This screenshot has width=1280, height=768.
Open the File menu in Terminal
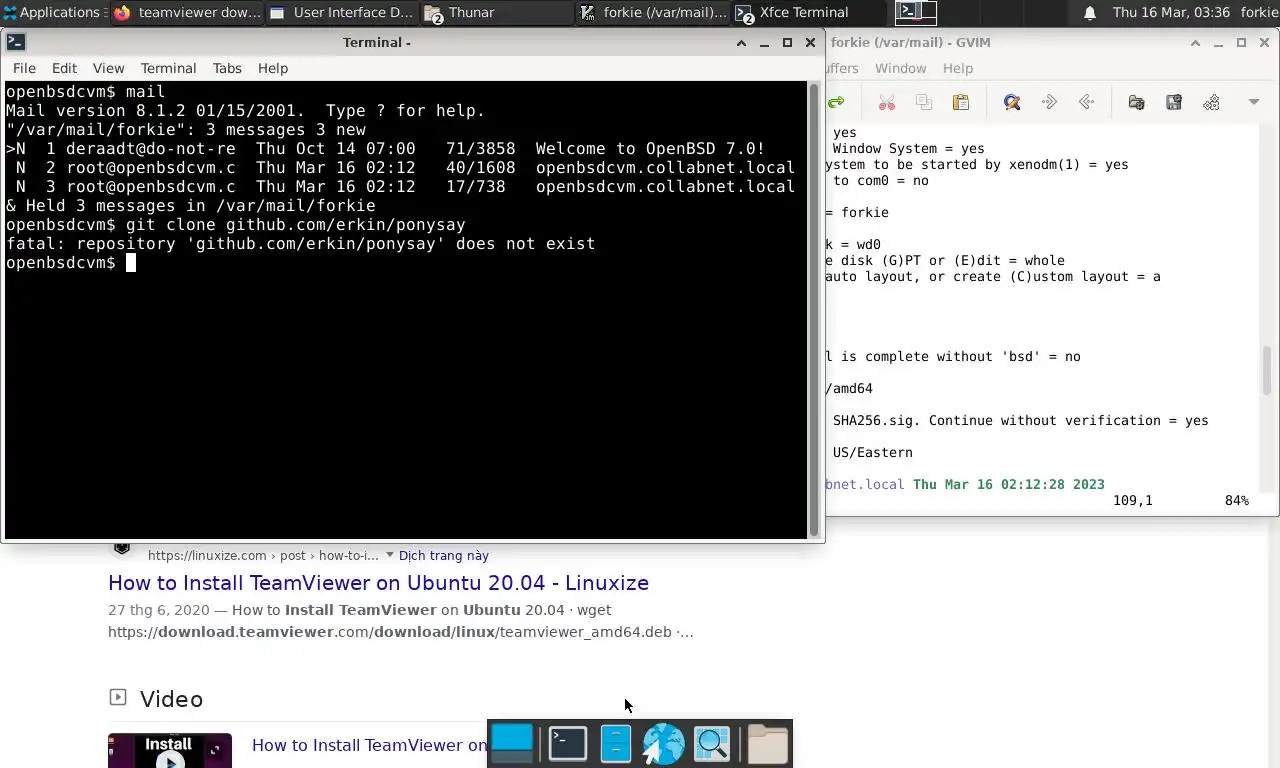click(24, 68)
